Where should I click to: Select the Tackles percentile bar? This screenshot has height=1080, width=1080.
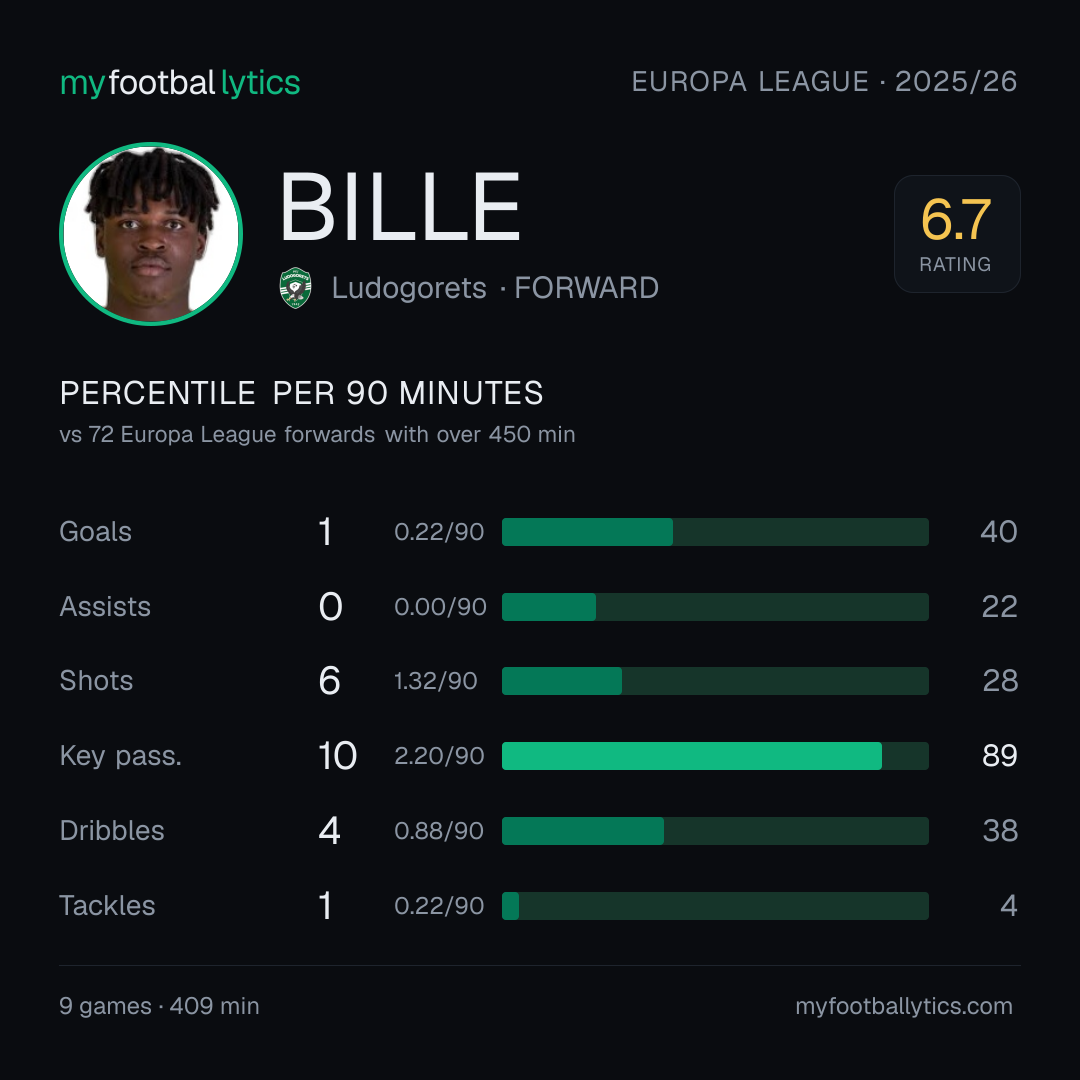[715, 906]
